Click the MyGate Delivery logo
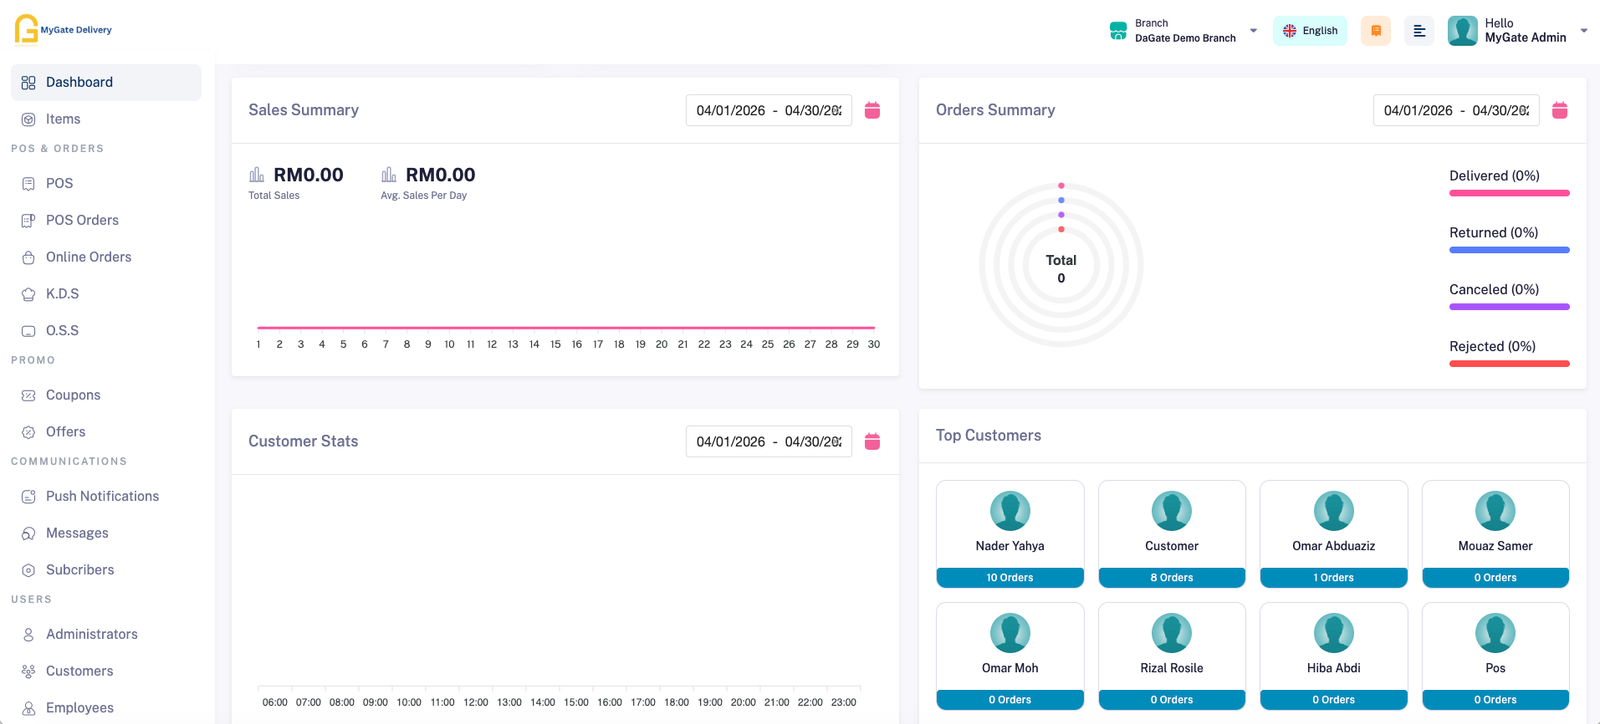 click(62, 29)
